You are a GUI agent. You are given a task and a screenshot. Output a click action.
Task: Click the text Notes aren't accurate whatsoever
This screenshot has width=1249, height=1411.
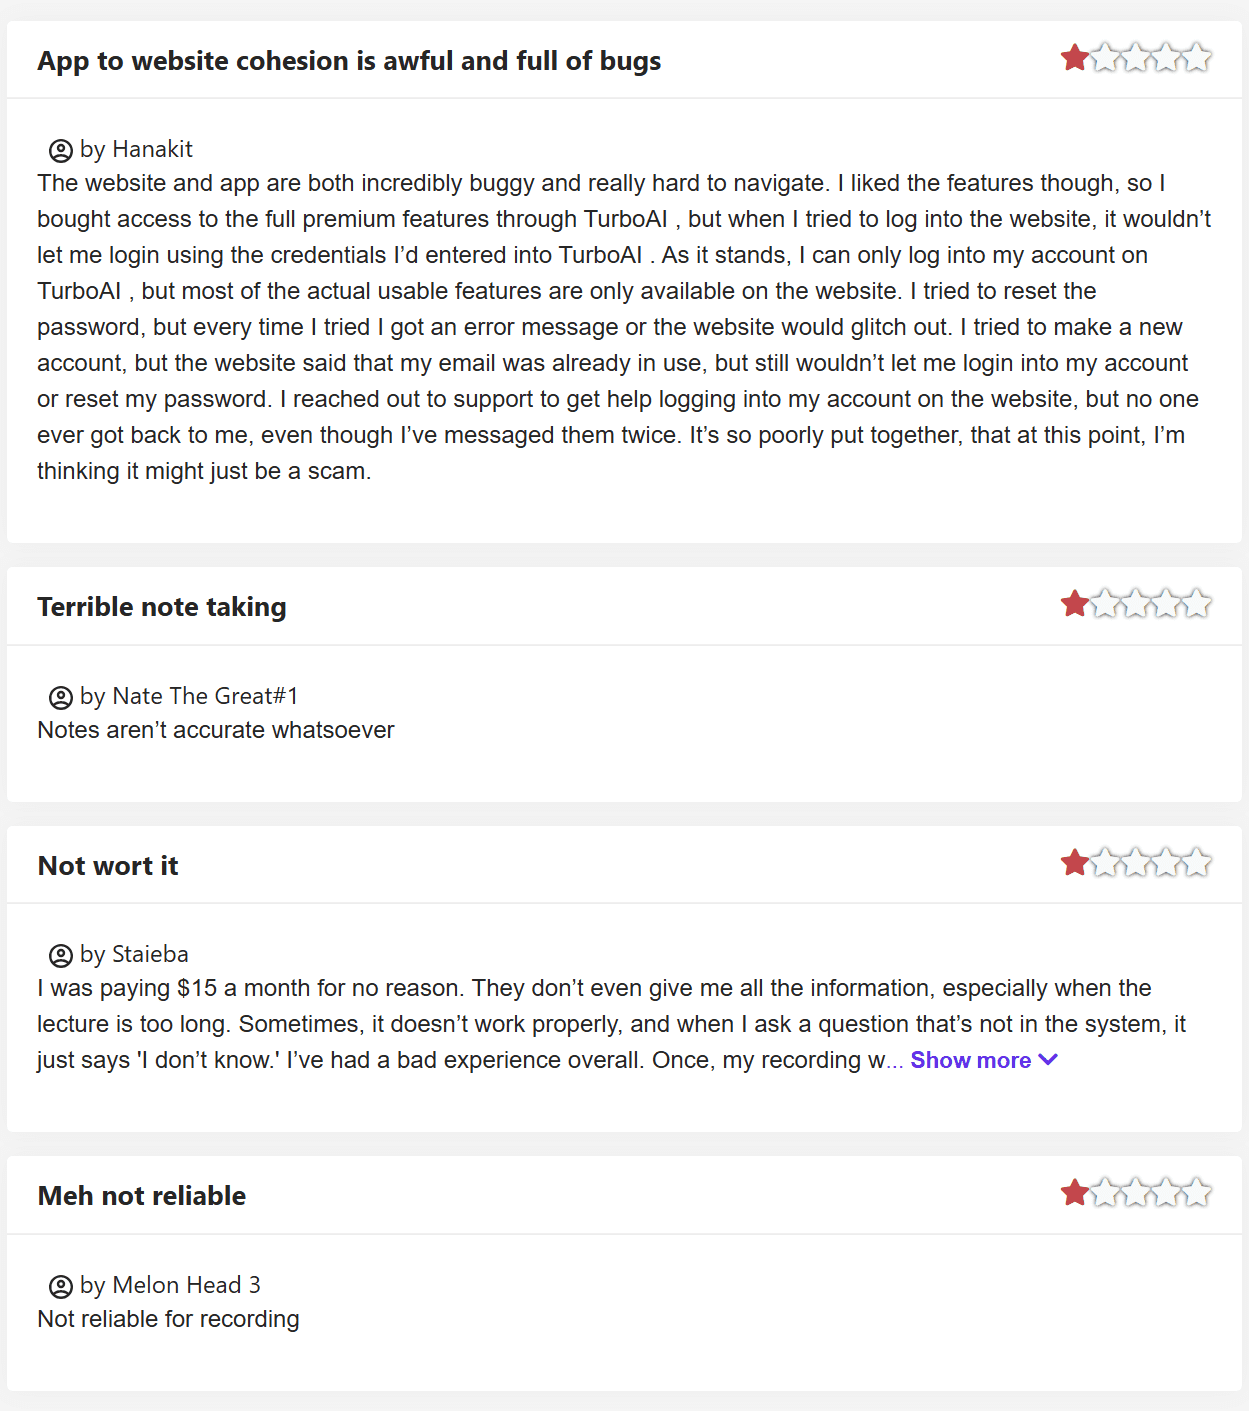216,730
